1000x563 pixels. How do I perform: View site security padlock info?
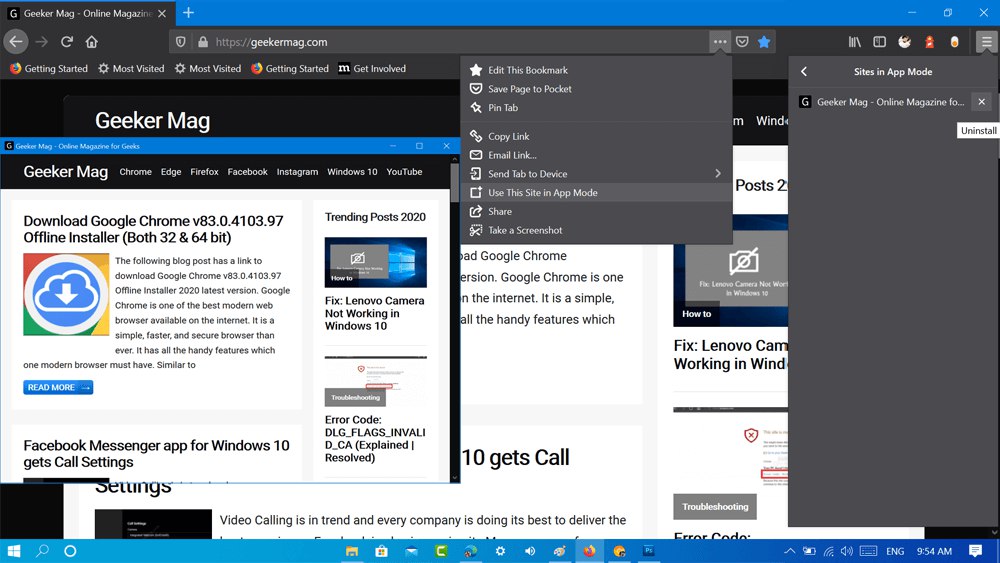pos(203,42)
